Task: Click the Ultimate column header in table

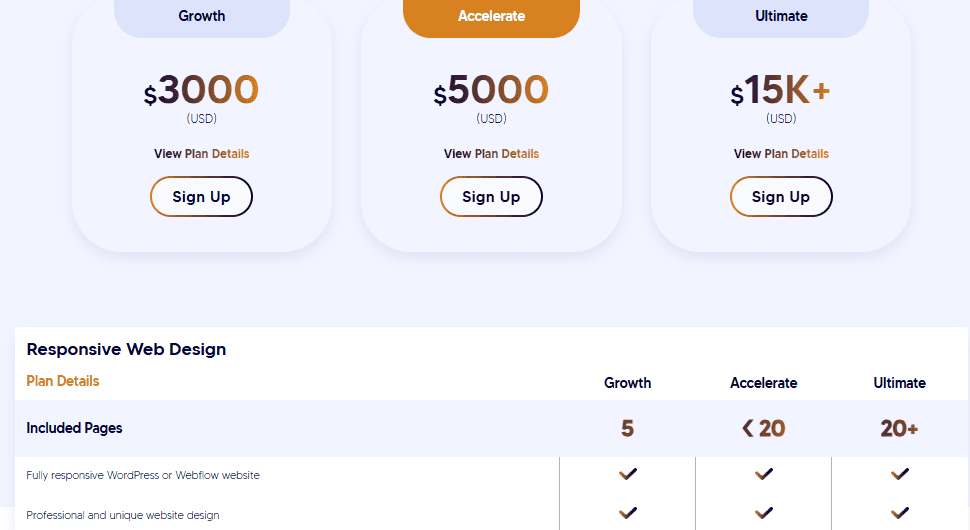Action: point(900,383)
